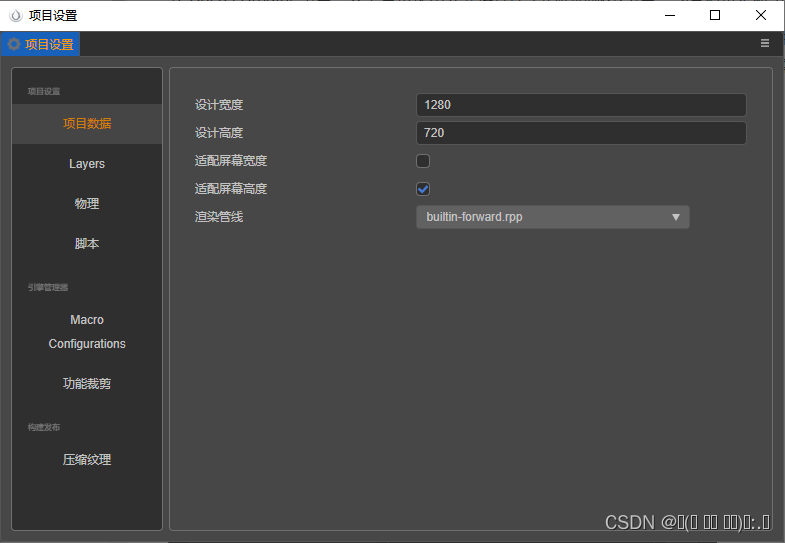Enable the 适配屏幕宽度 checkbox

pos(423,161)
